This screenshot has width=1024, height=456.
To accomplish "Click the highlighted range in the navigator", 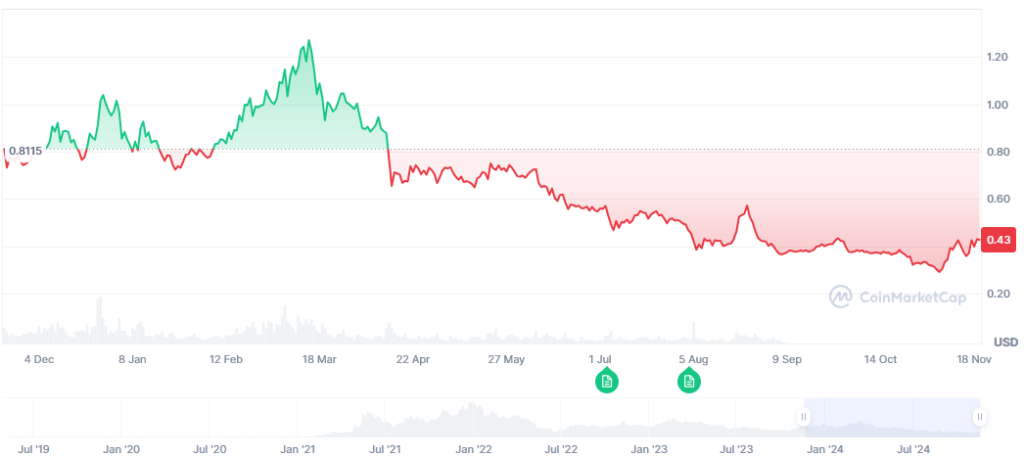I will (x=891, y=416).
